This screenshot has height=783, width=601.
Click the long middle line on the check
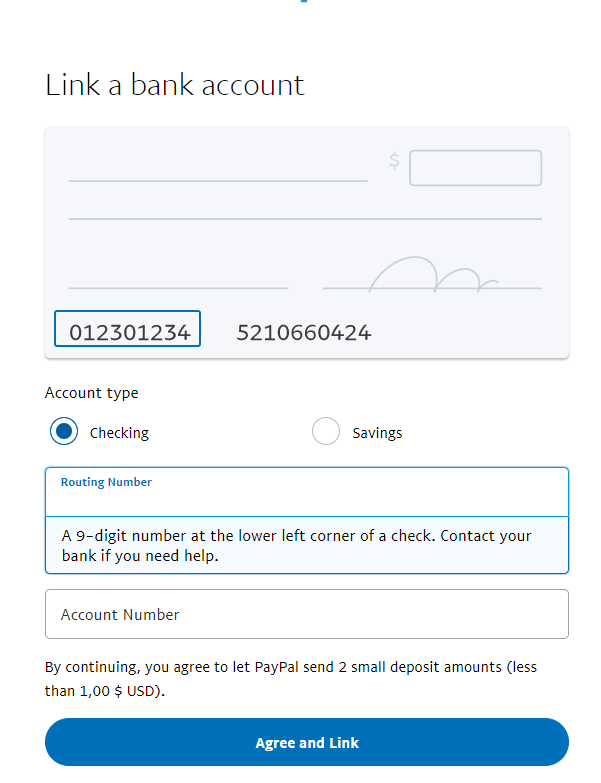coord(305,219)
